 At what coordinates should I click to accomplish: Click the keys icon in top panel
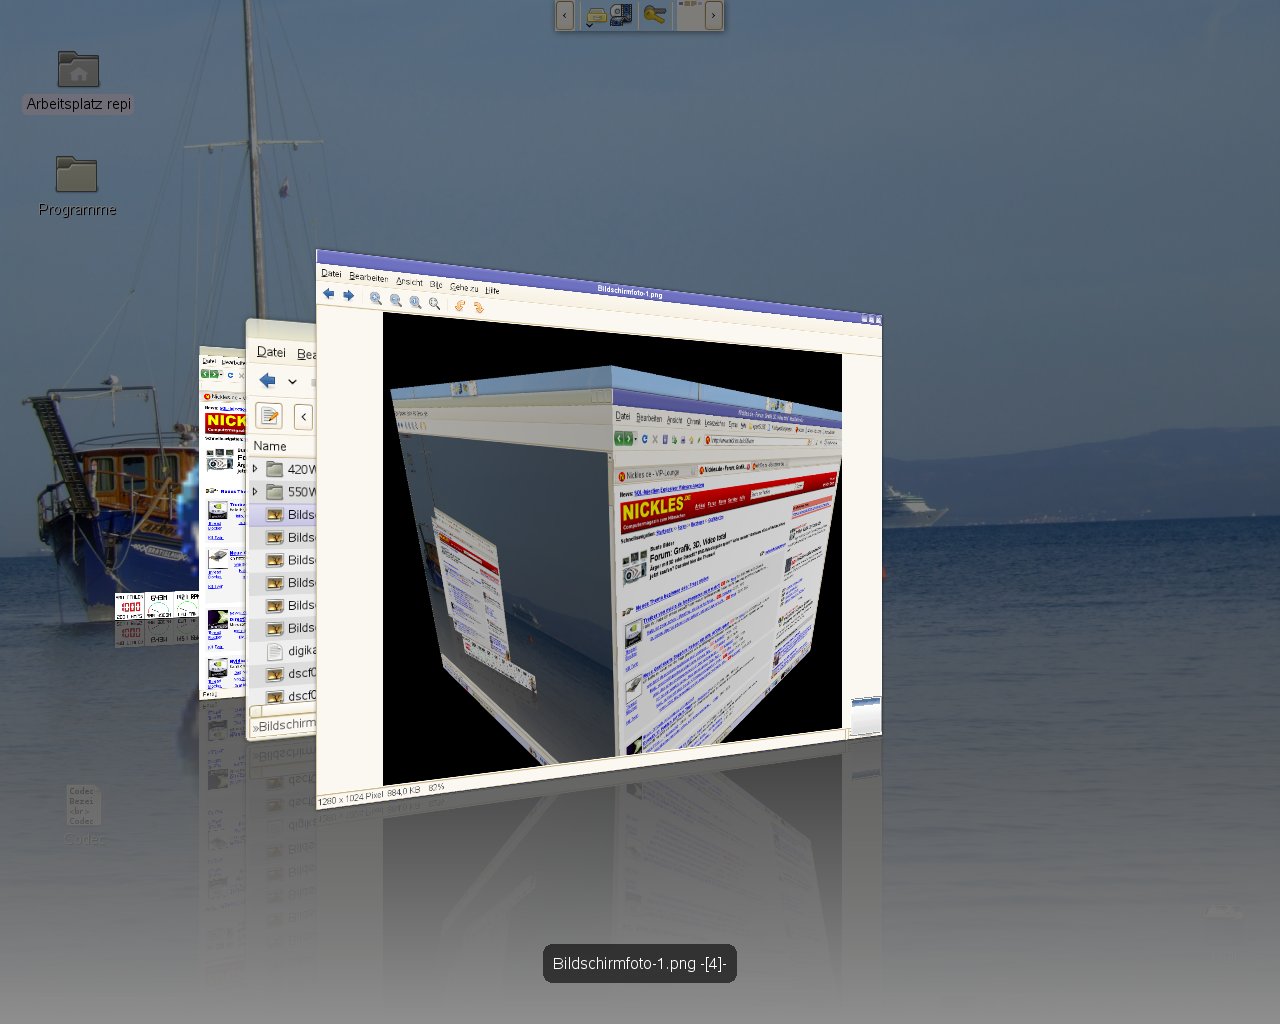655,15
